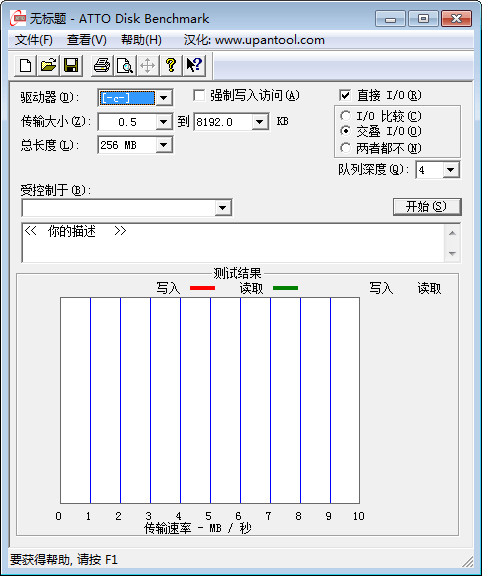Click the description box scroll up arrow
Viewport: 482px width, 576px height.
pos(452,233)
